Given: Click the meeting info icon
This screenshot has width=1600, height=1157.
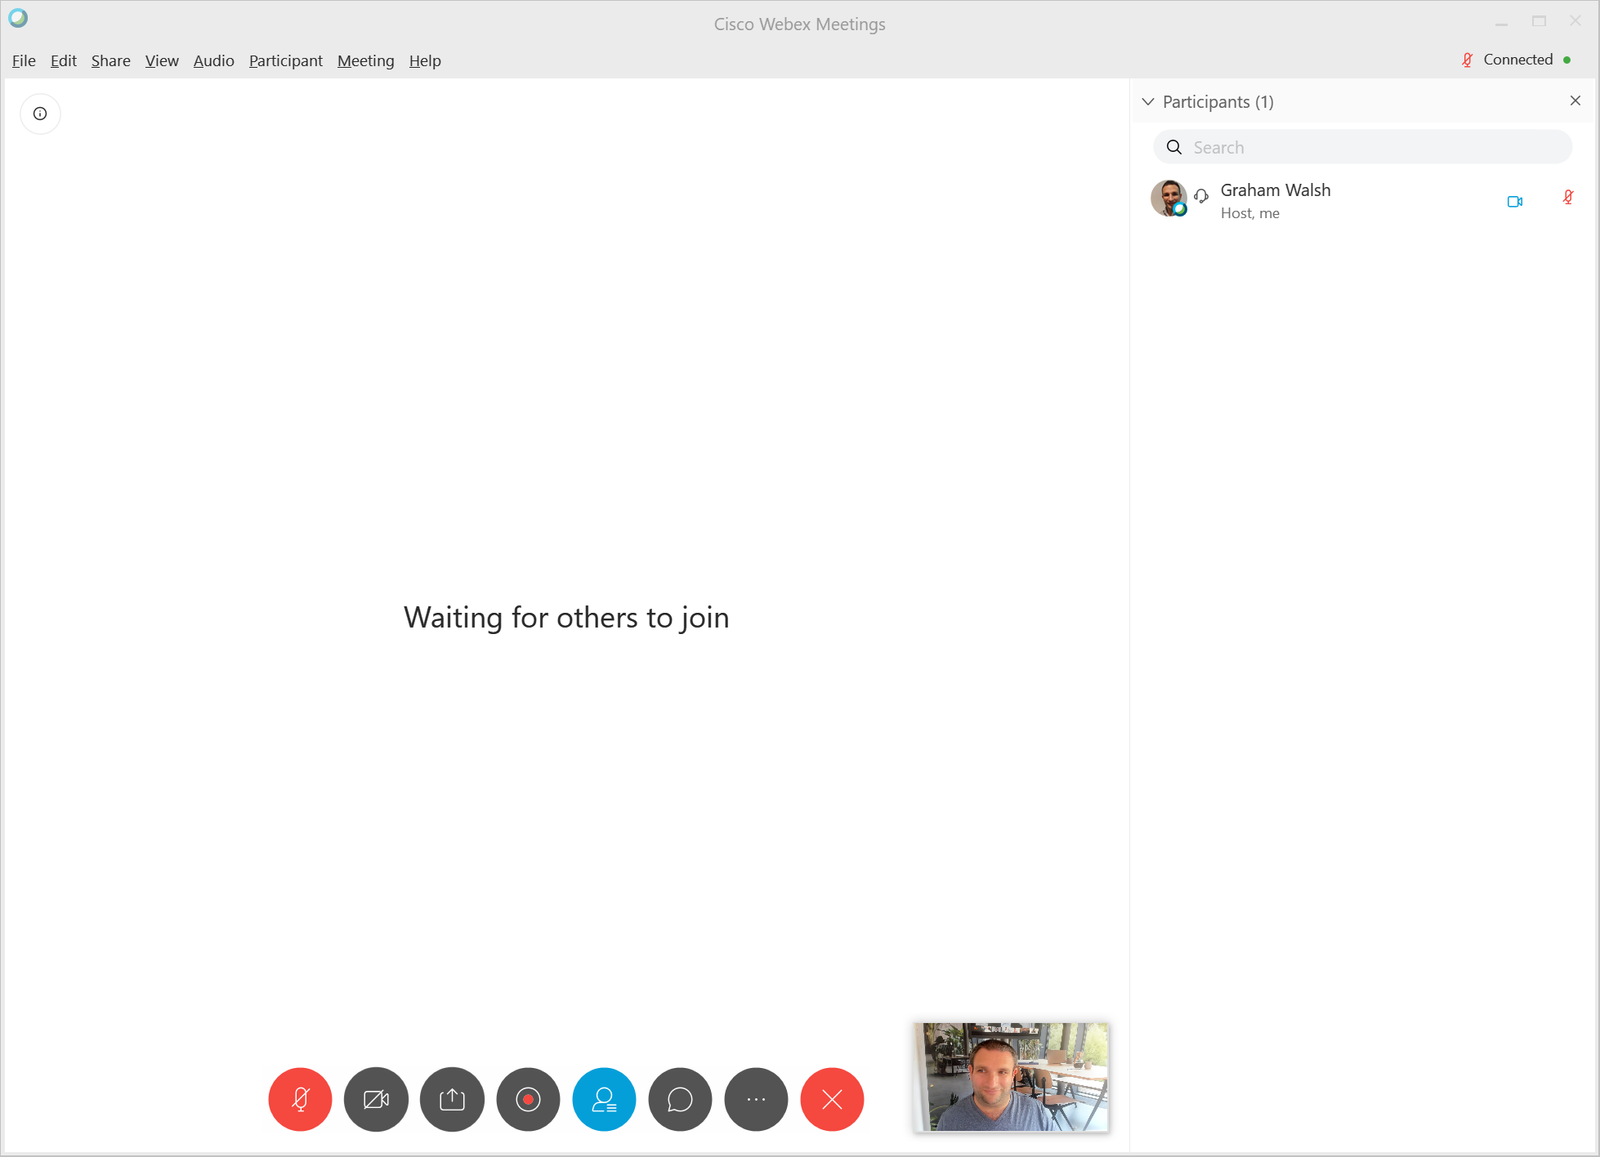Looking at the screenshot, I should 40,113.
